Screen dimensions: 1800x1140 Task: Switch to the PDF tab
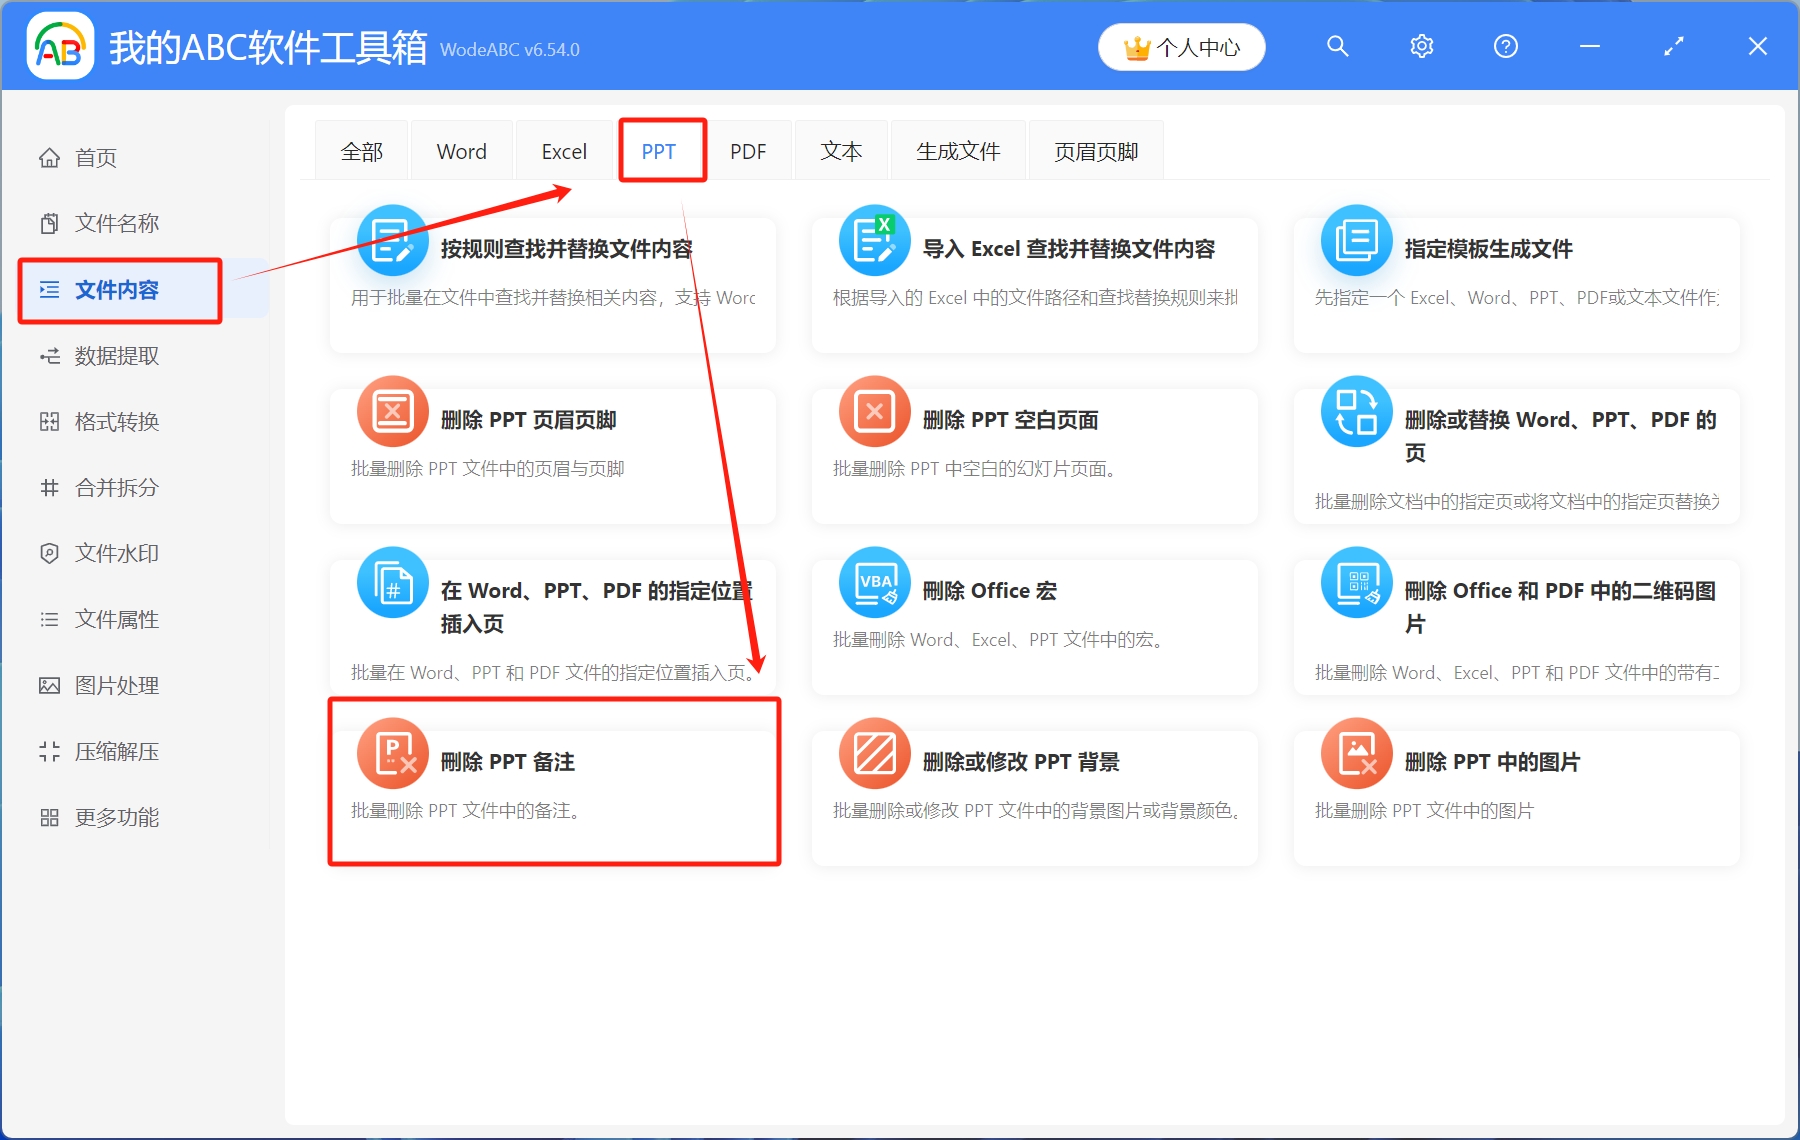[x=749, y=150]
